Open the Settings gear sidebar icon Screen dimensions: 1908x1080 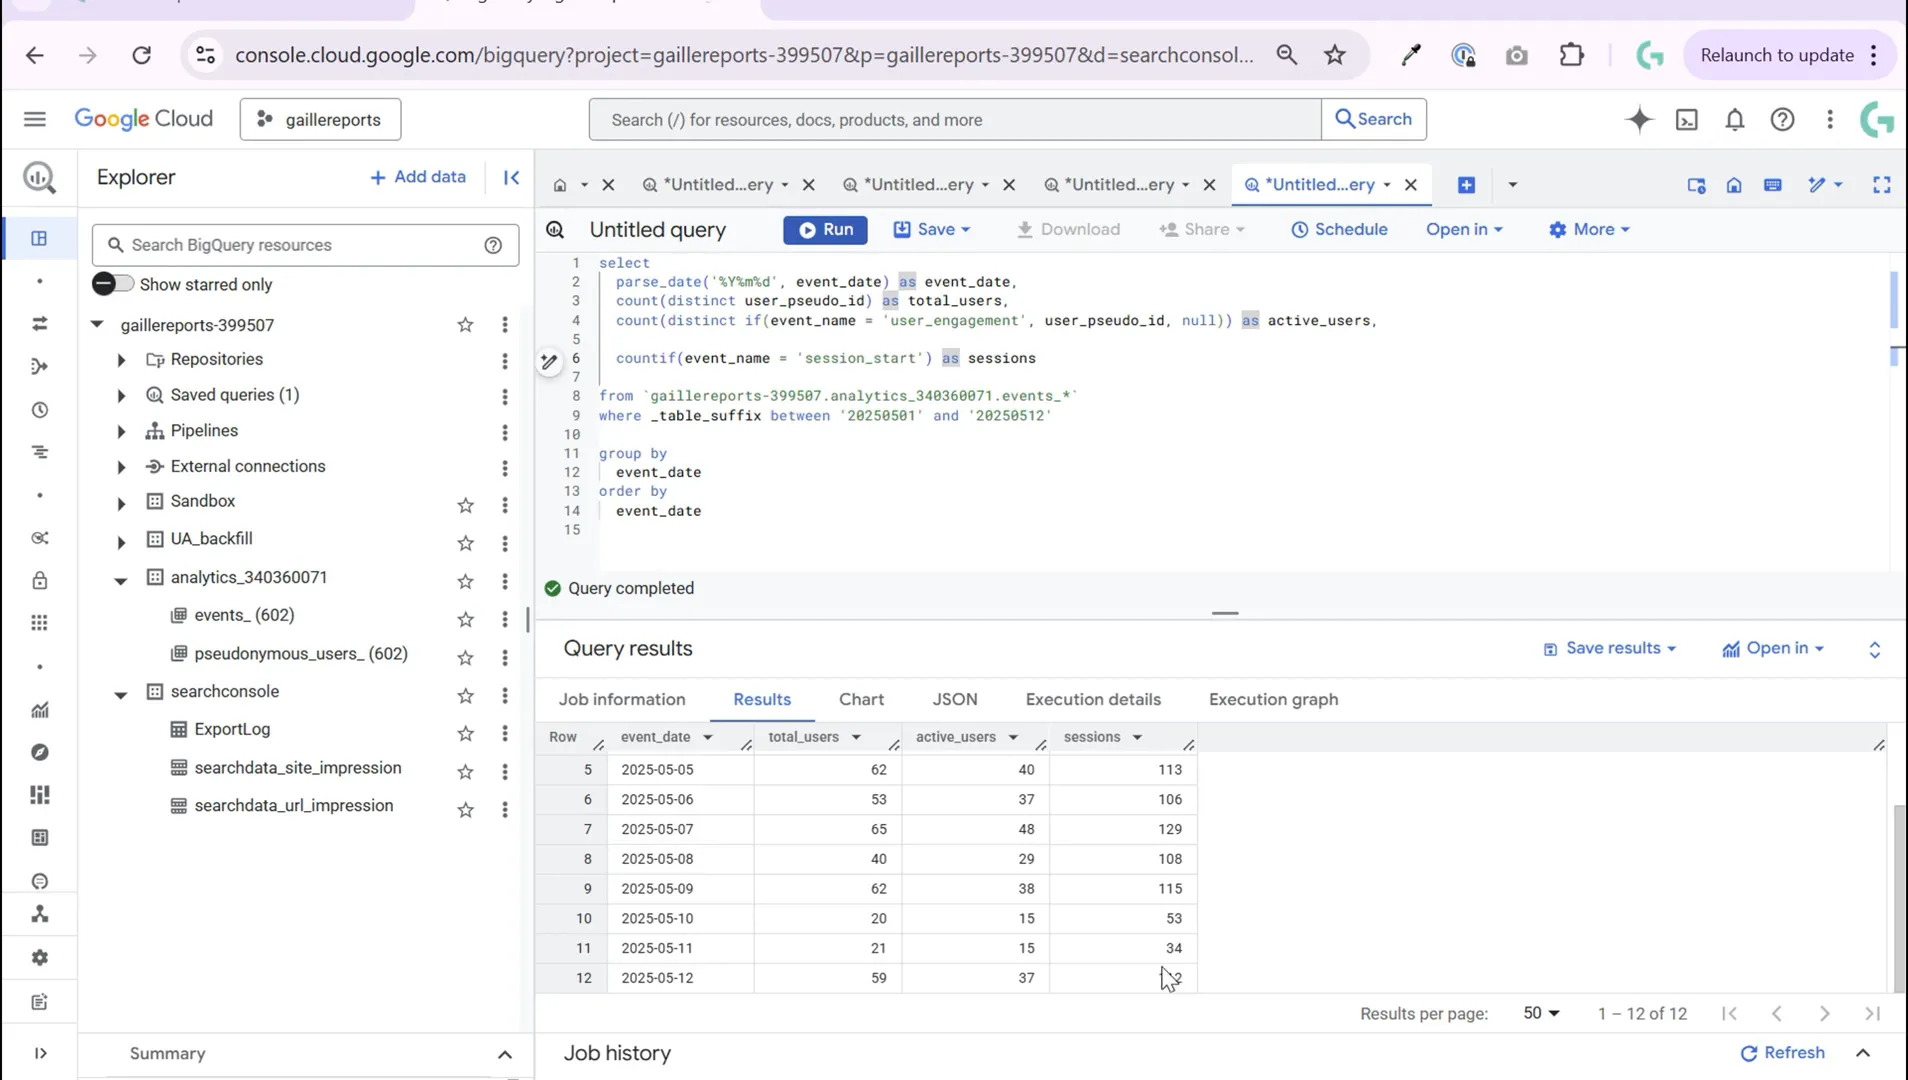[39, 957]
